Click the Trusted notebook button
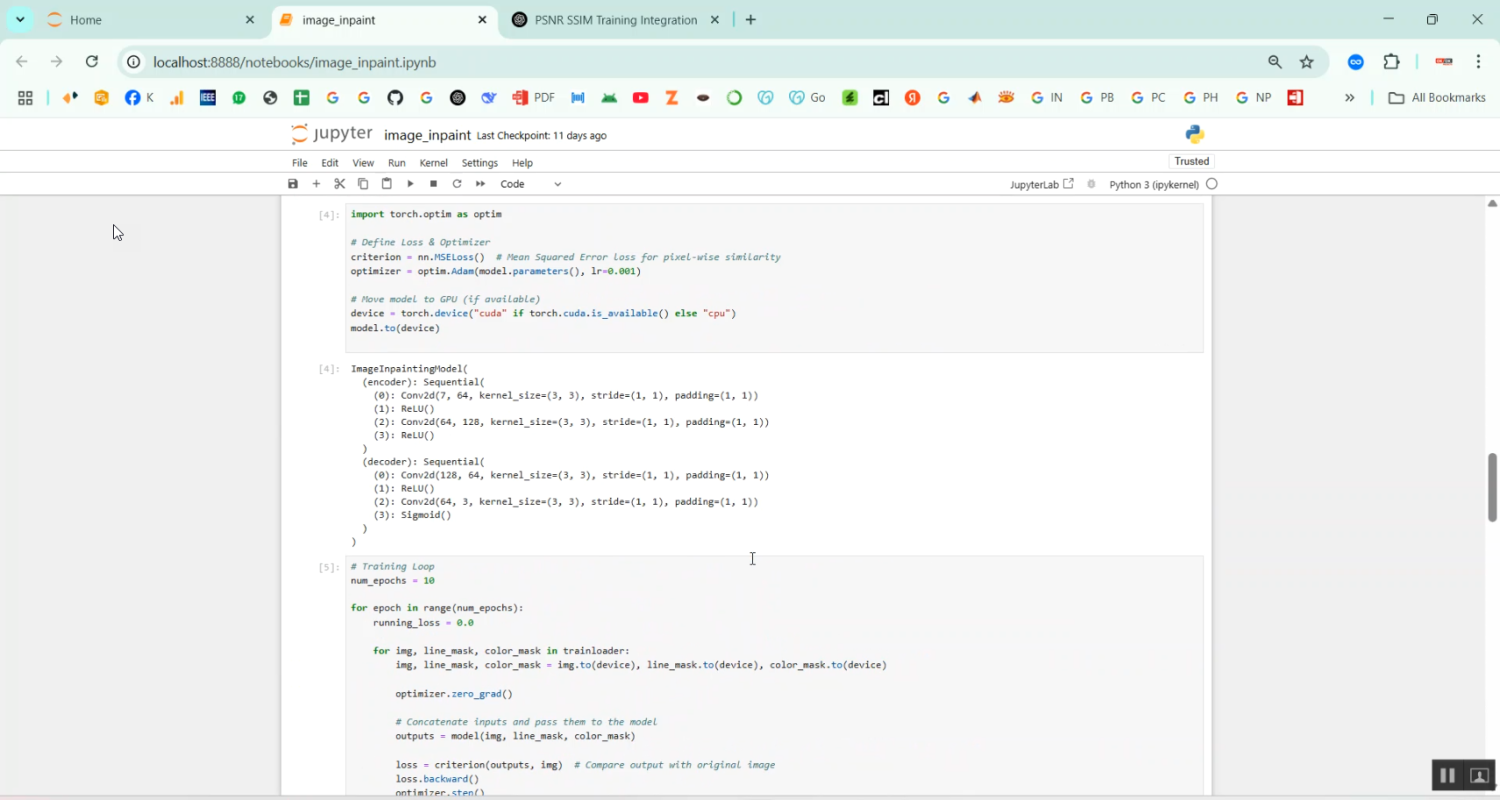Screen dimensions: 1500x800 [x=1191, y=161]
